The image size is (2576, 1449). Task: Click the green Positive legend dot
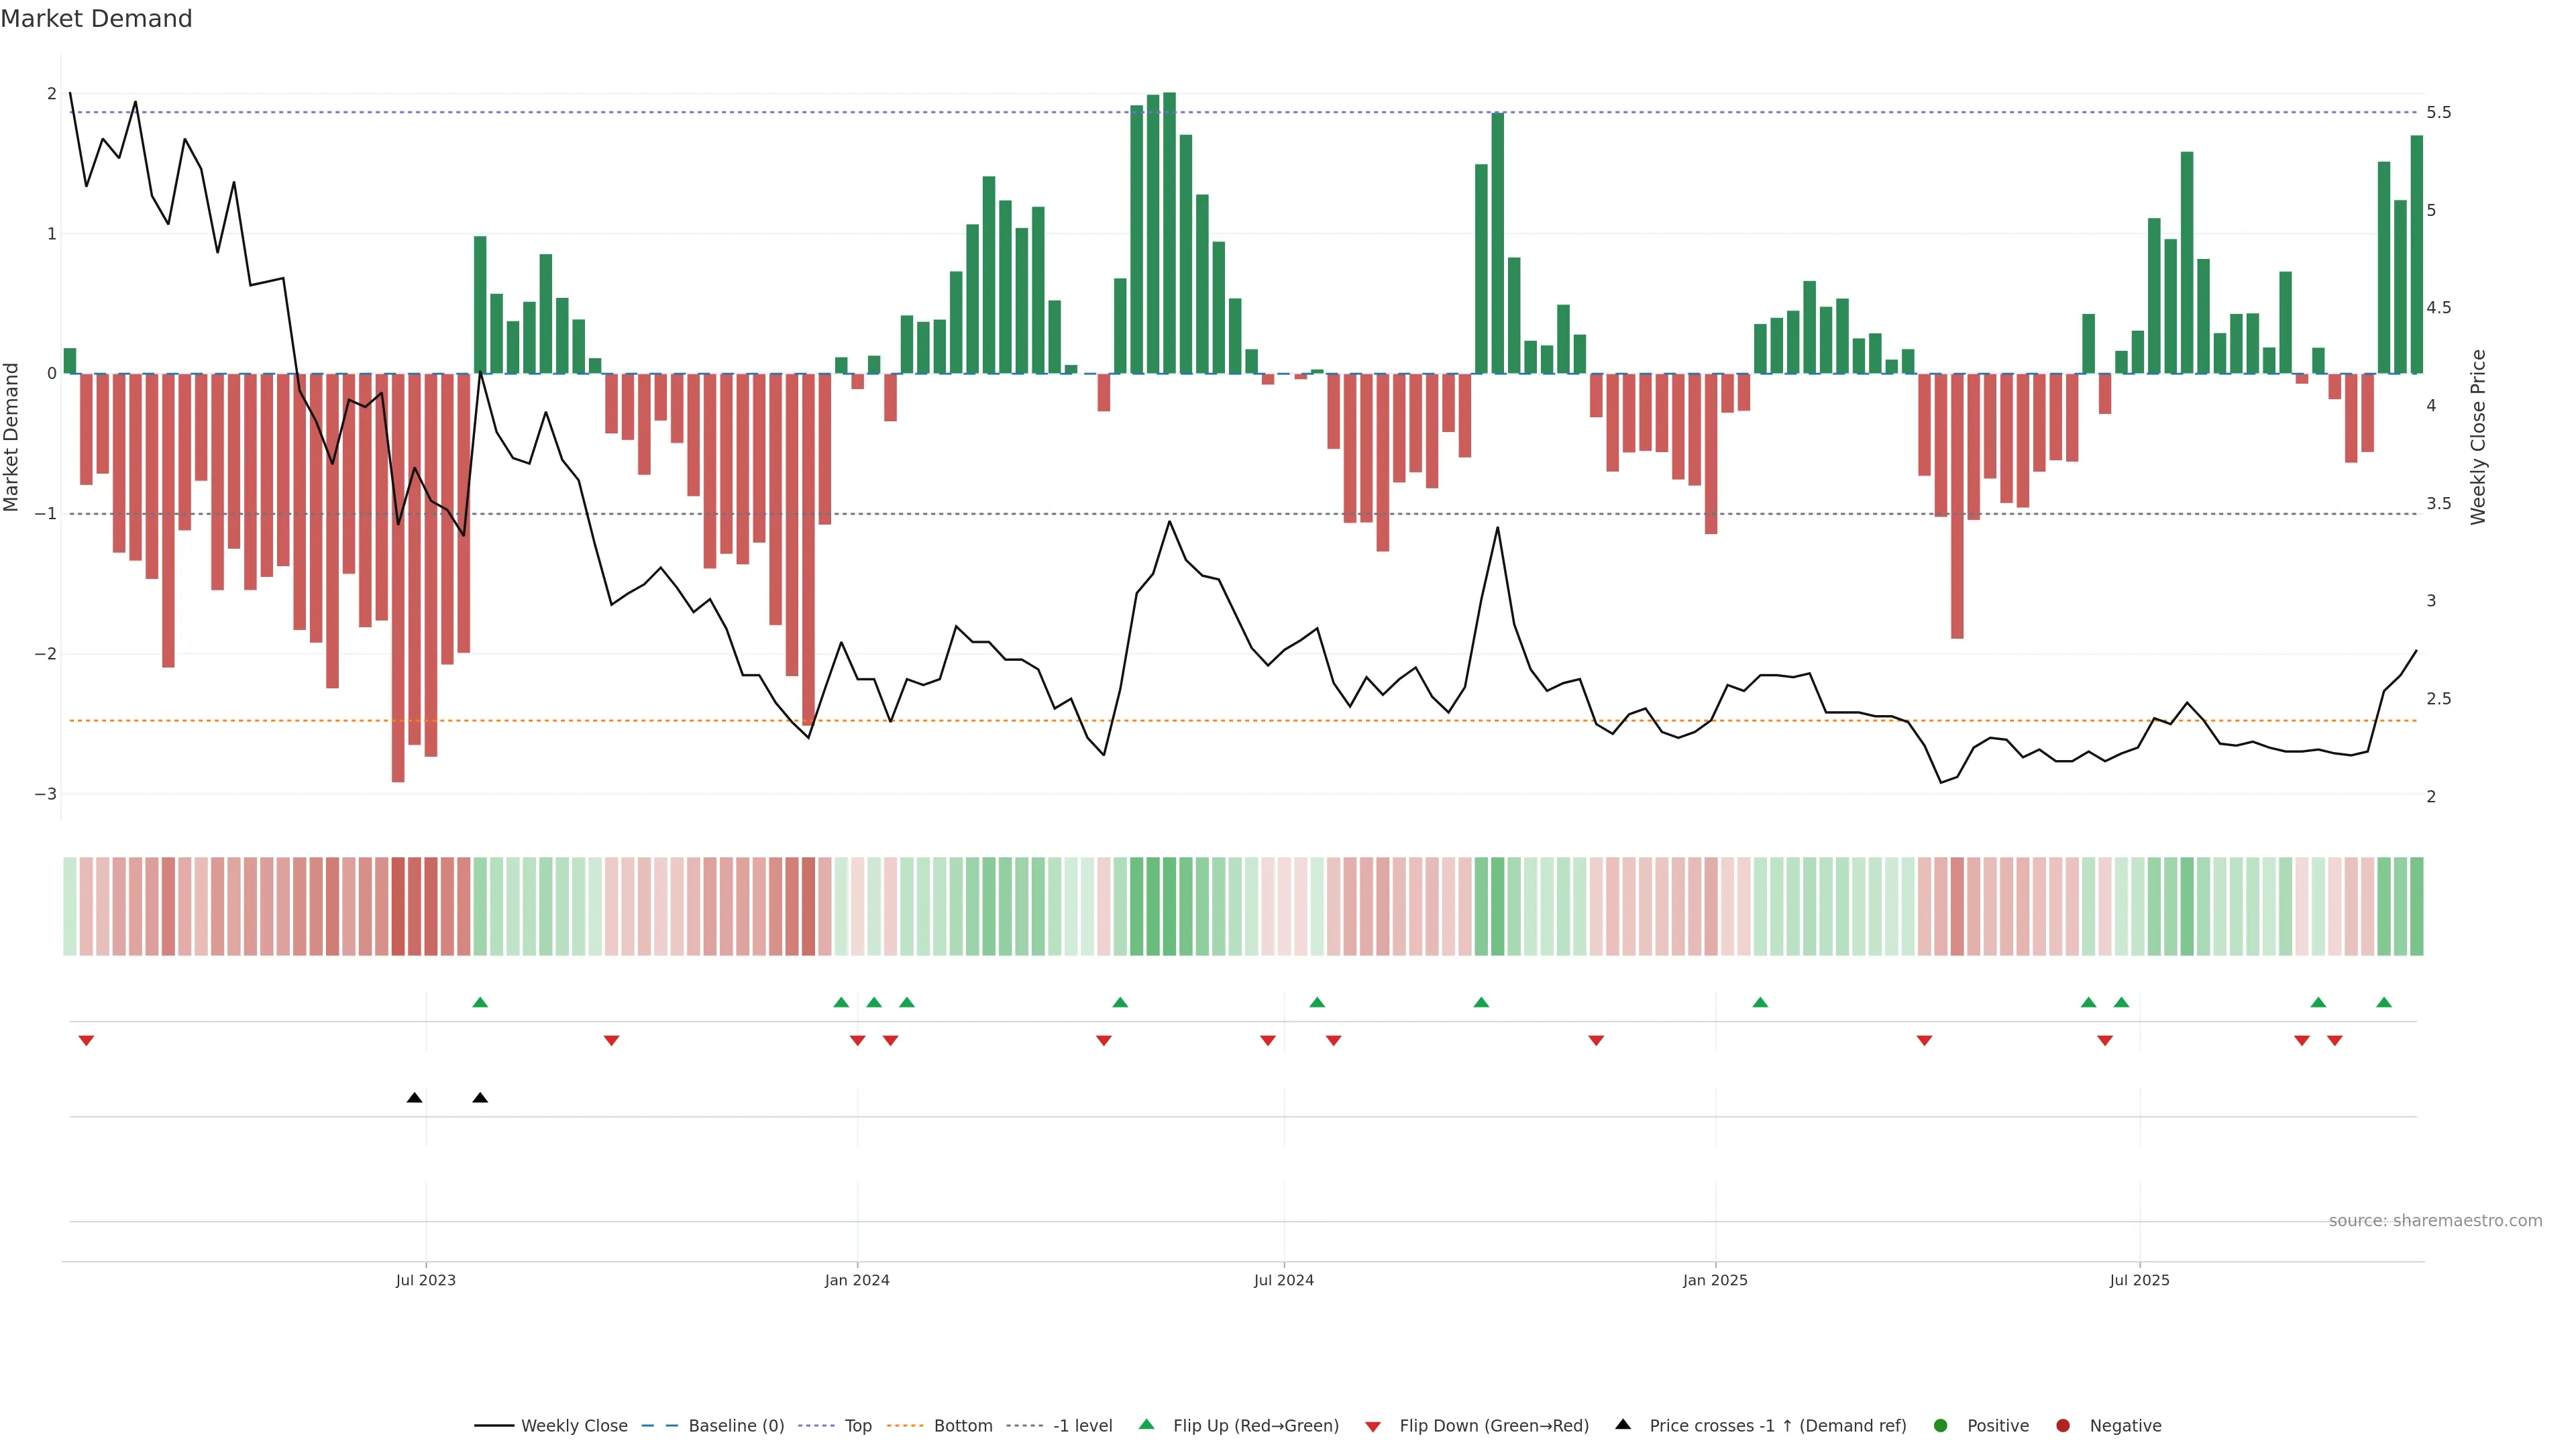1941,1426
